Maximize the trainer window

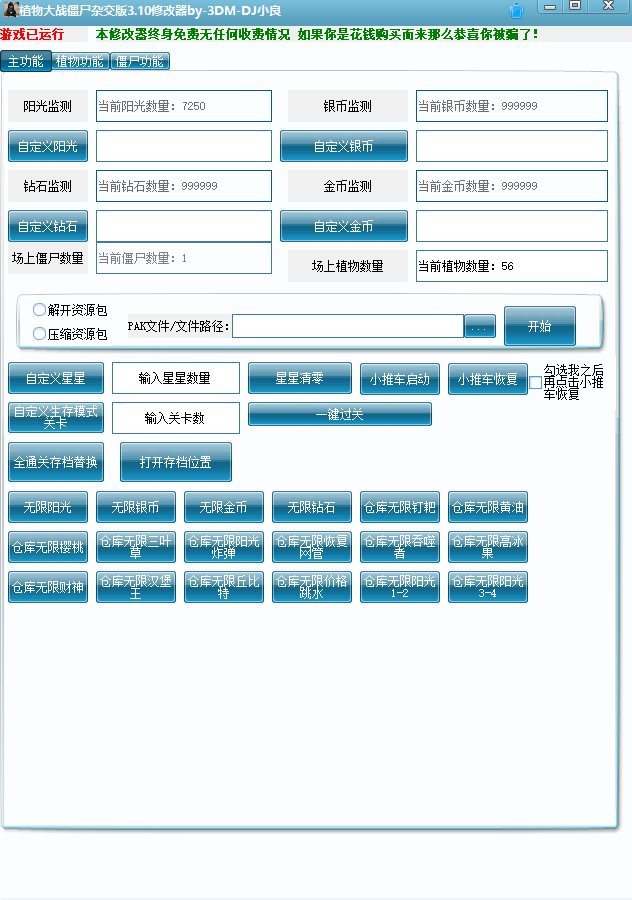coord(575,6)
